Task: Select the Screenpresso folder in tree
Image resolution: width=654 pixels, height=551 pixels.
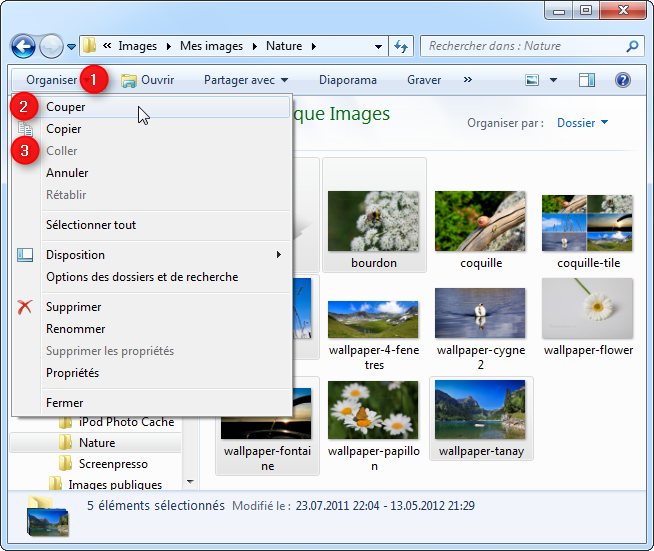Action: [x=112, y=464]
